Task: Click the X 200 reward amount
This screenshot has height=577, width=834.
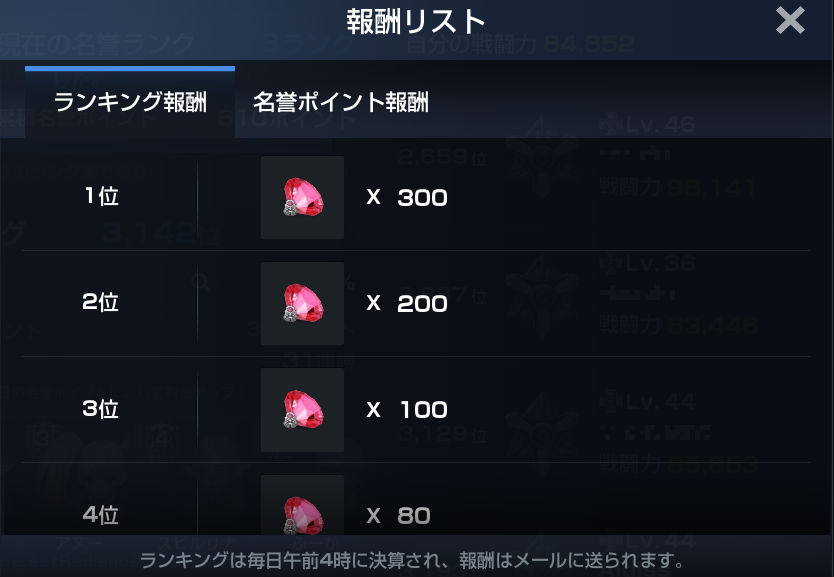Action: pos(407,303)
